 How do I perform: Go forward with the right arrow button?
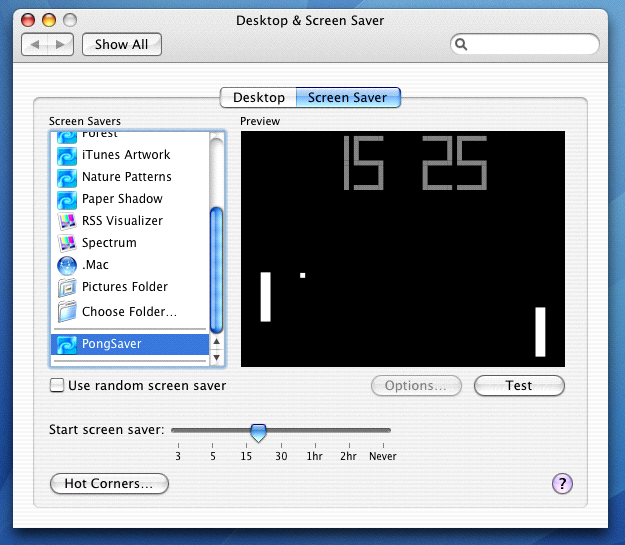[61, 44]
